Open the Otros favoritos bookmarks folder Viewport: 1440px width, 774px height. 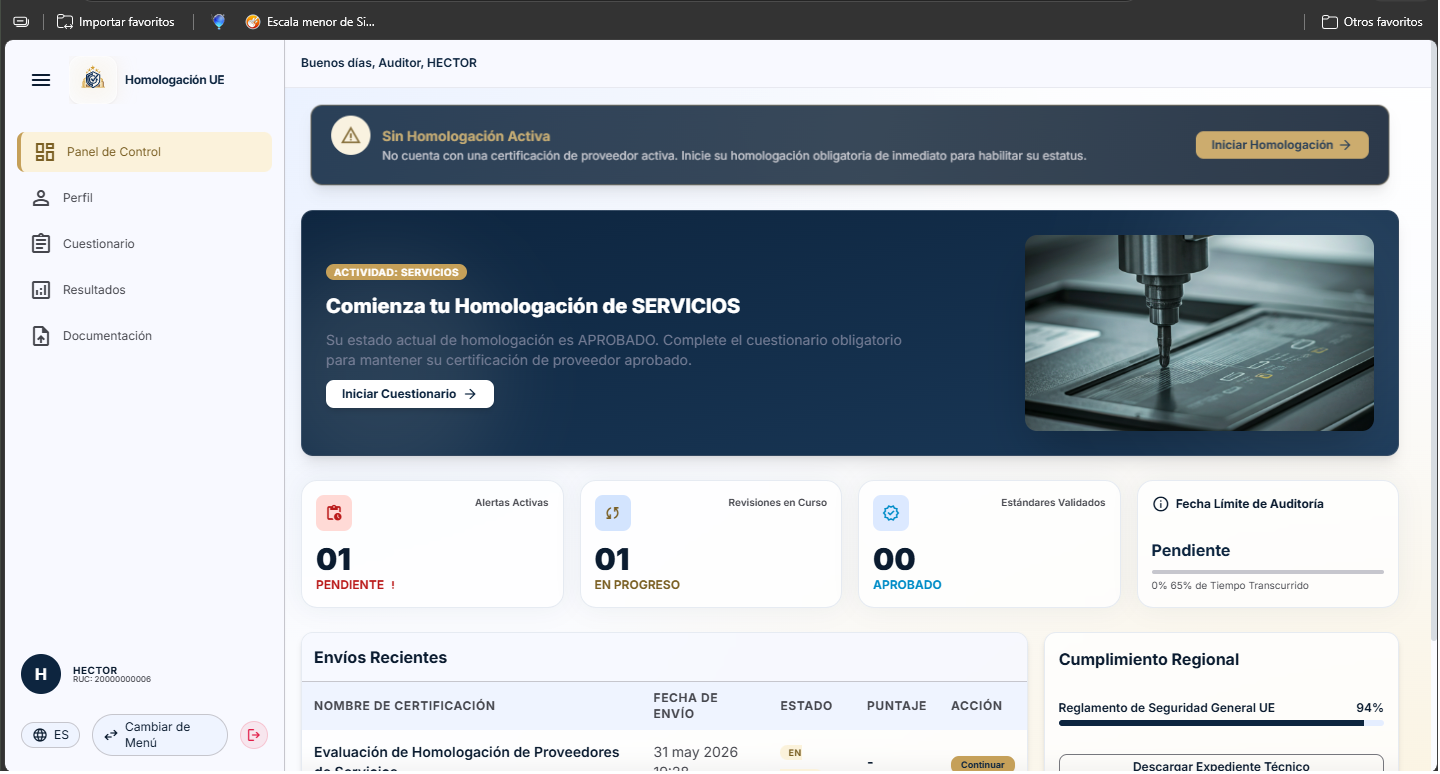(1372, 21)
